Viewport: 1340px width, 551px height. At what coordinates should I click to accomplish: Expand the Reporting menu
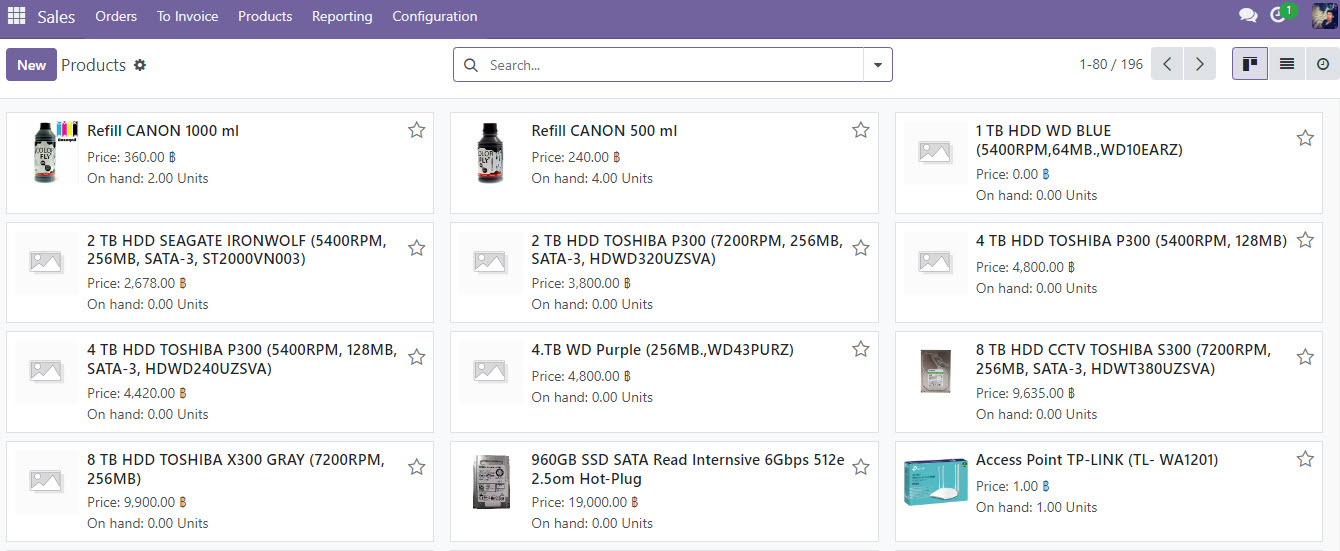[342, 16]
